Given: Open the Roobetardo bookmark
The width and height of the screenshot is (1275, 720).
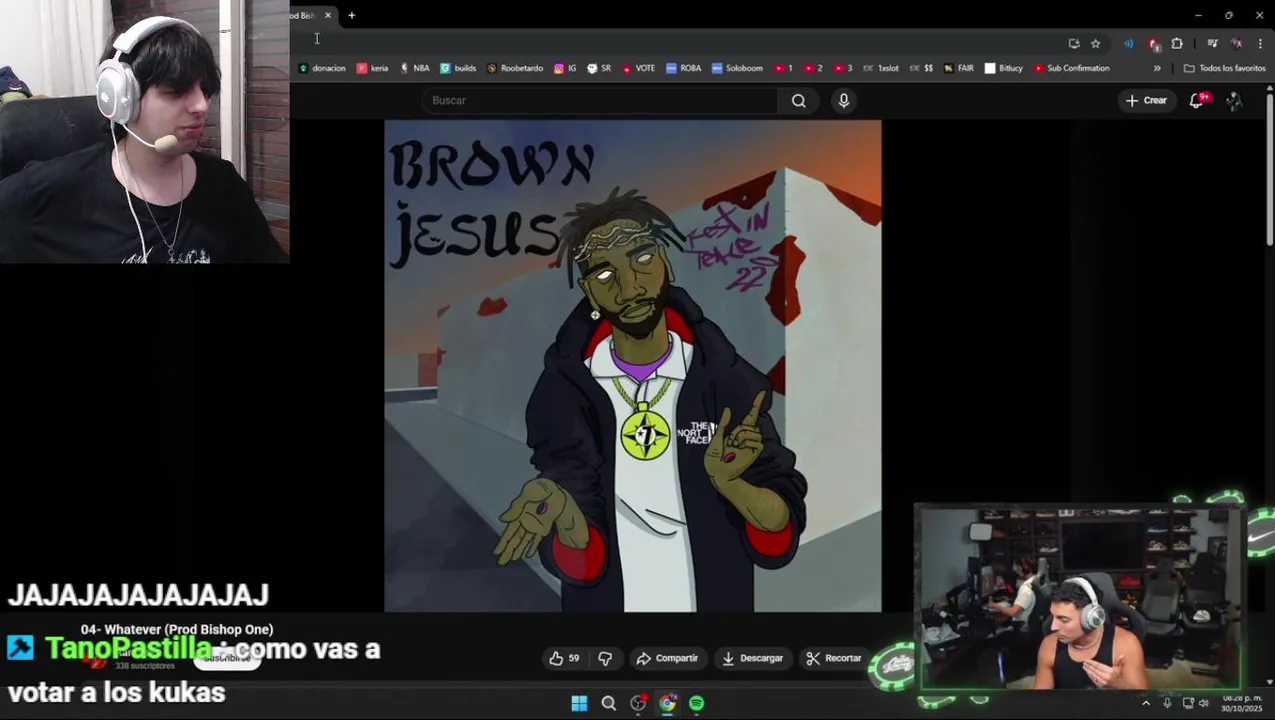Looking at the screenshot, I should 515,68.
